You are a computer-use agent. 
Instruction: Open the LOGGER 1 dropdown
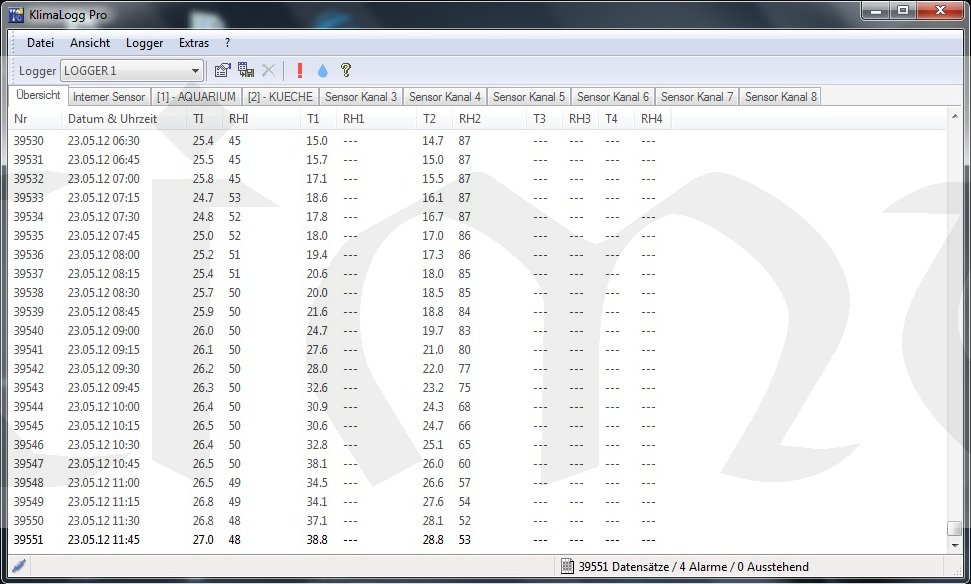pyautogui.click(x=196, y=71)
